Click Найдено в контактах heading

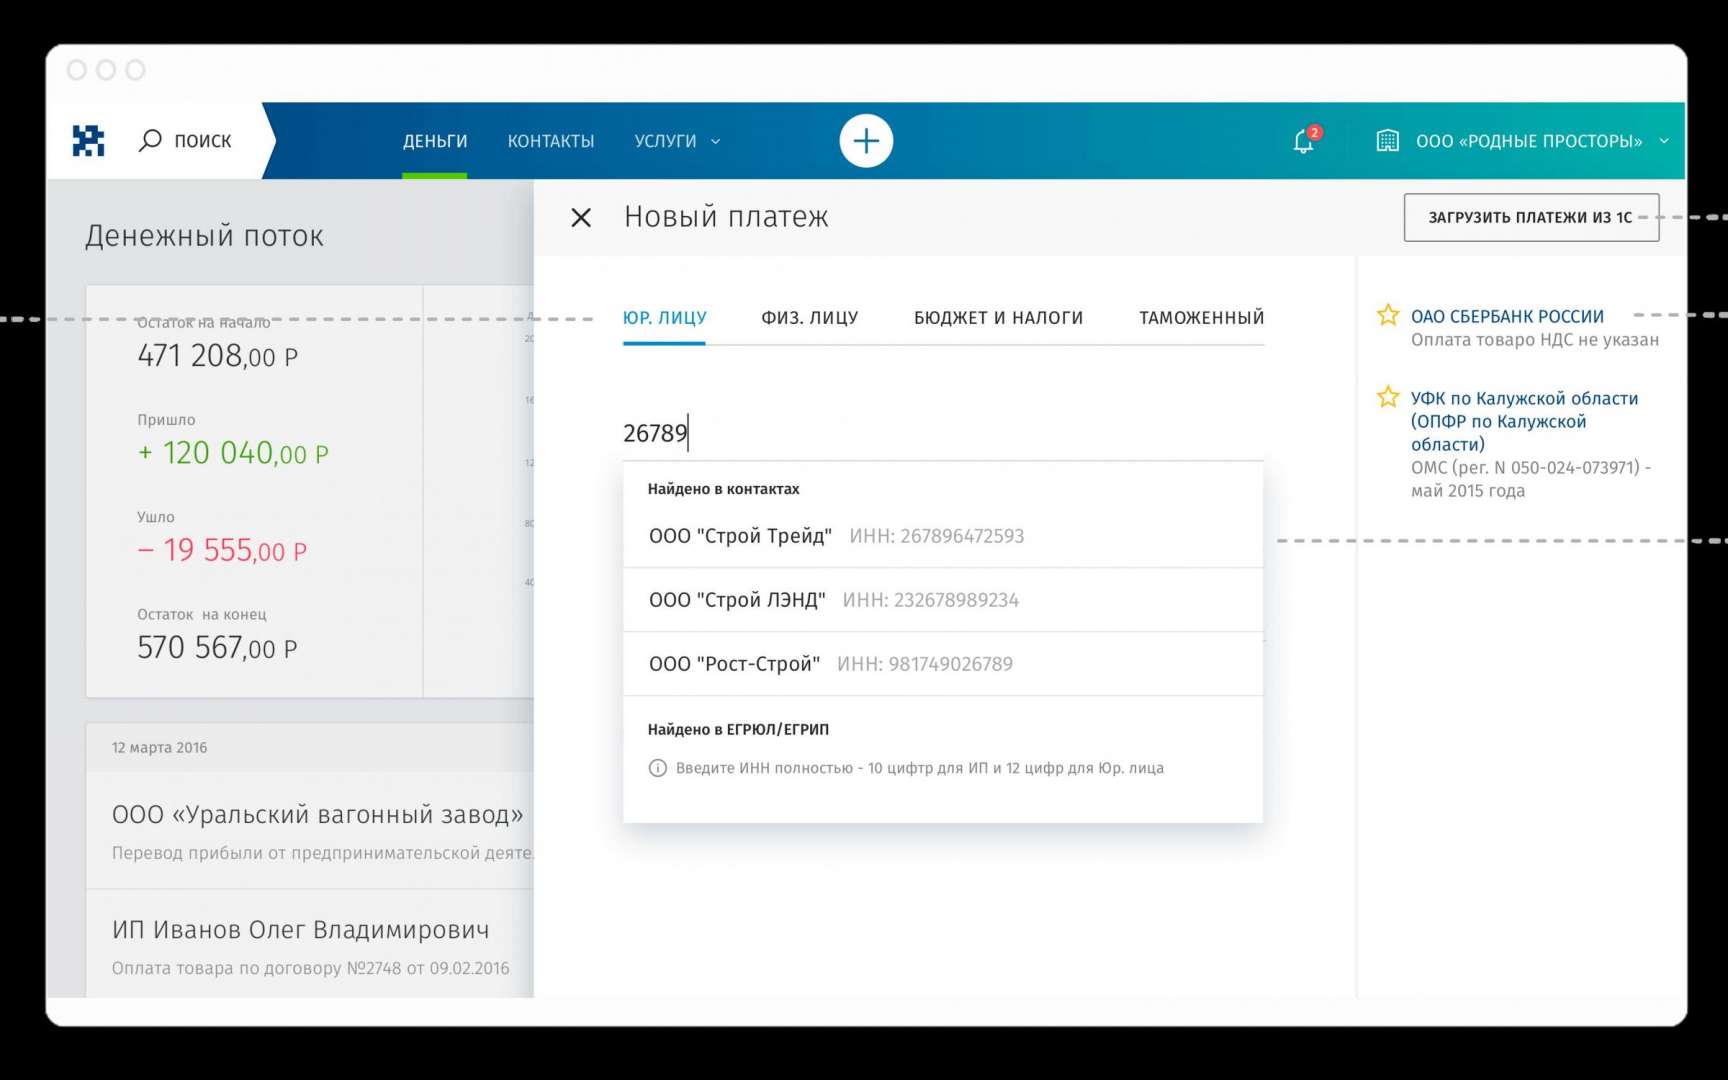pos(723,489)
